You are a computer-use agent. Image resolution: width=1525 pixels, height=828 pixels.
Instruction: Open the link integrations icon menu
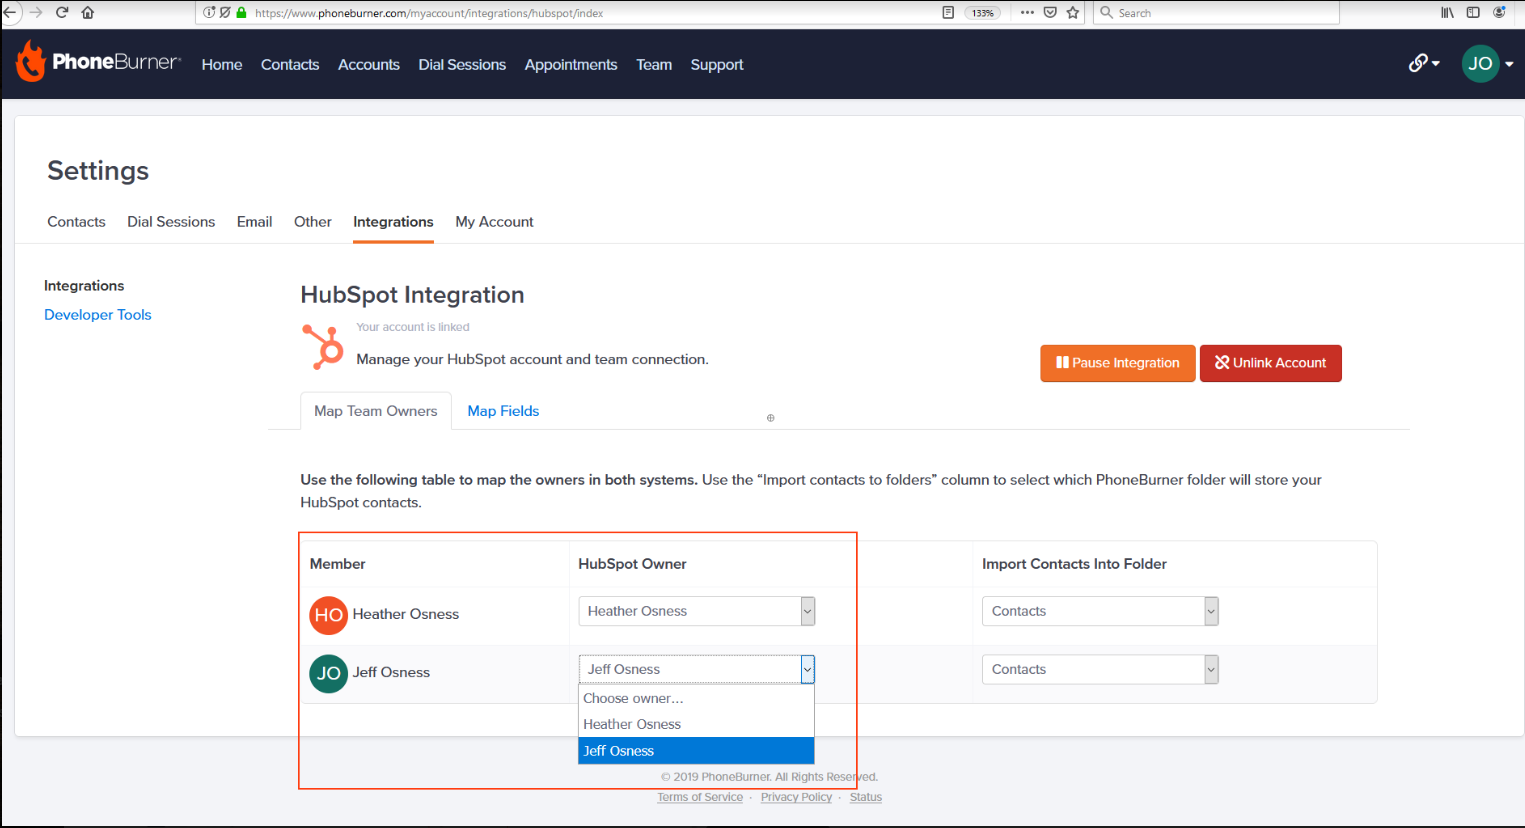pyautogui.click(x=1424, y=63)
